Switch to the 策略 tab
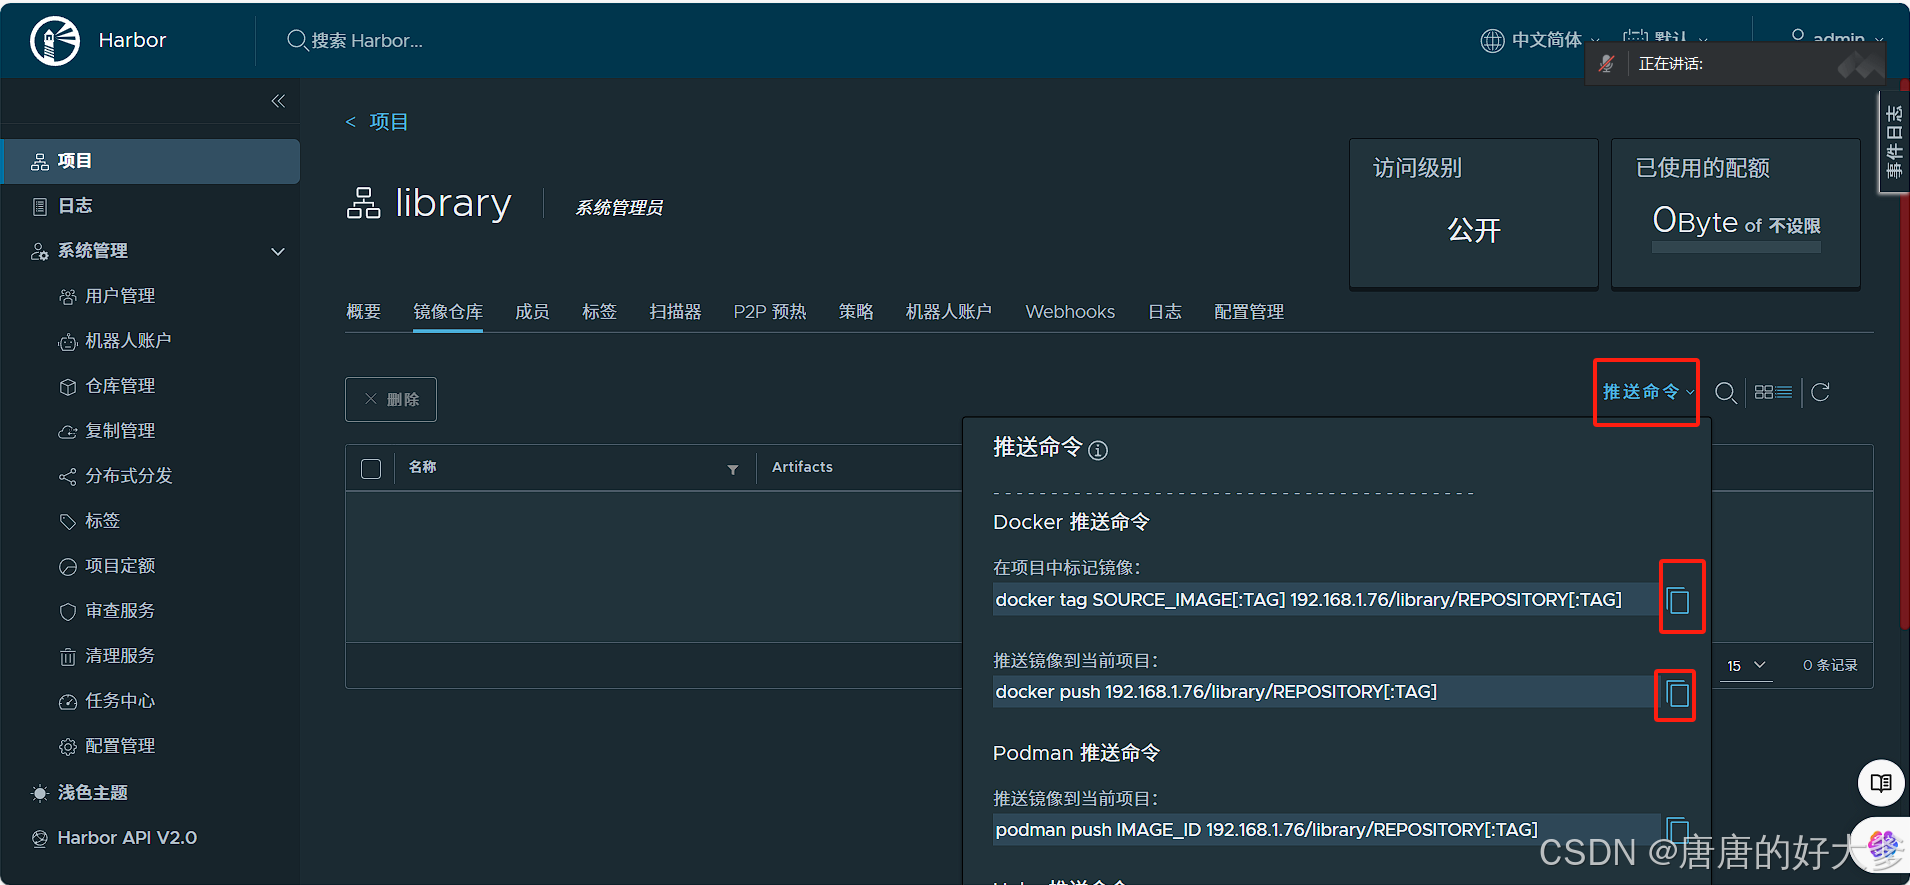1910x885 pixels. click(856, 312)
